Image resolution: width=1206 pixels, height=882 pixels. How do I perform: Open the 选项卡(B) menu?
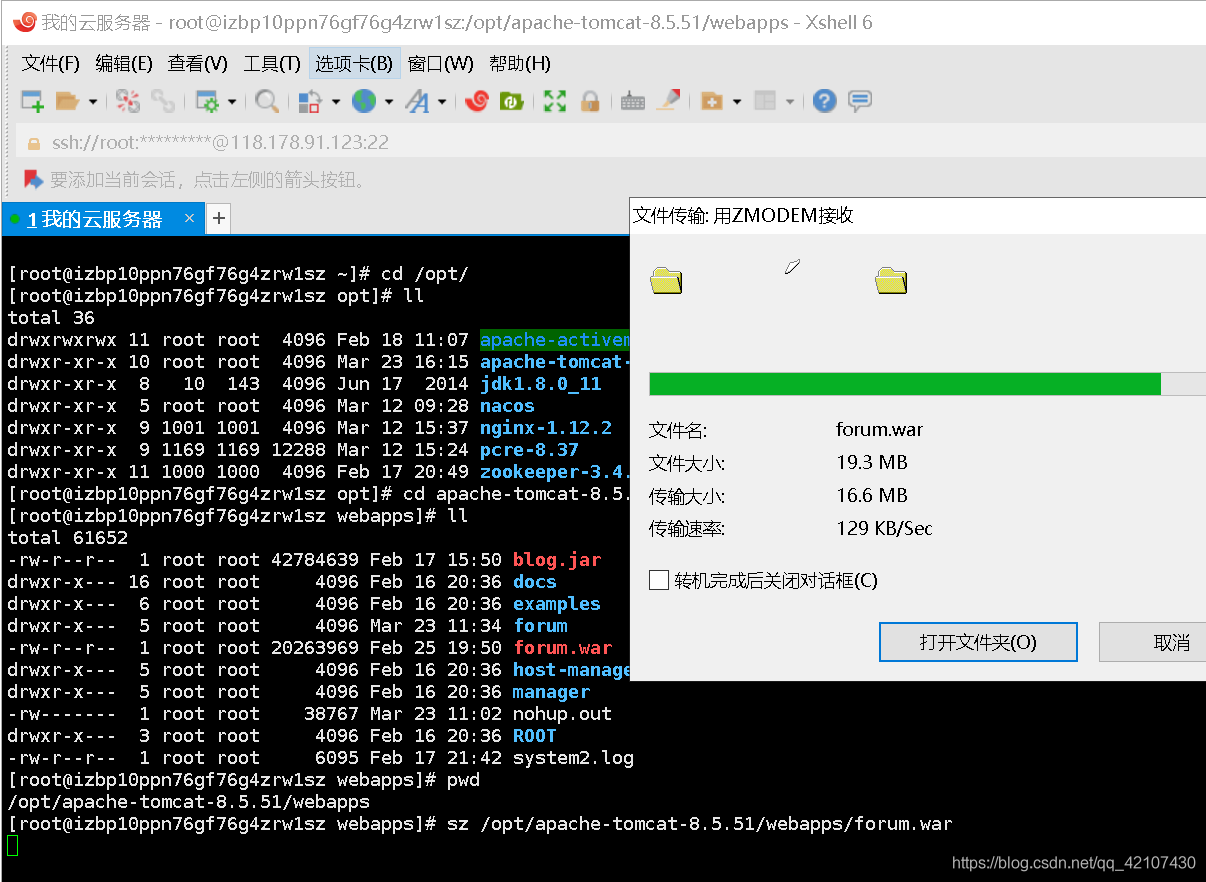click(x=354, y=64)
